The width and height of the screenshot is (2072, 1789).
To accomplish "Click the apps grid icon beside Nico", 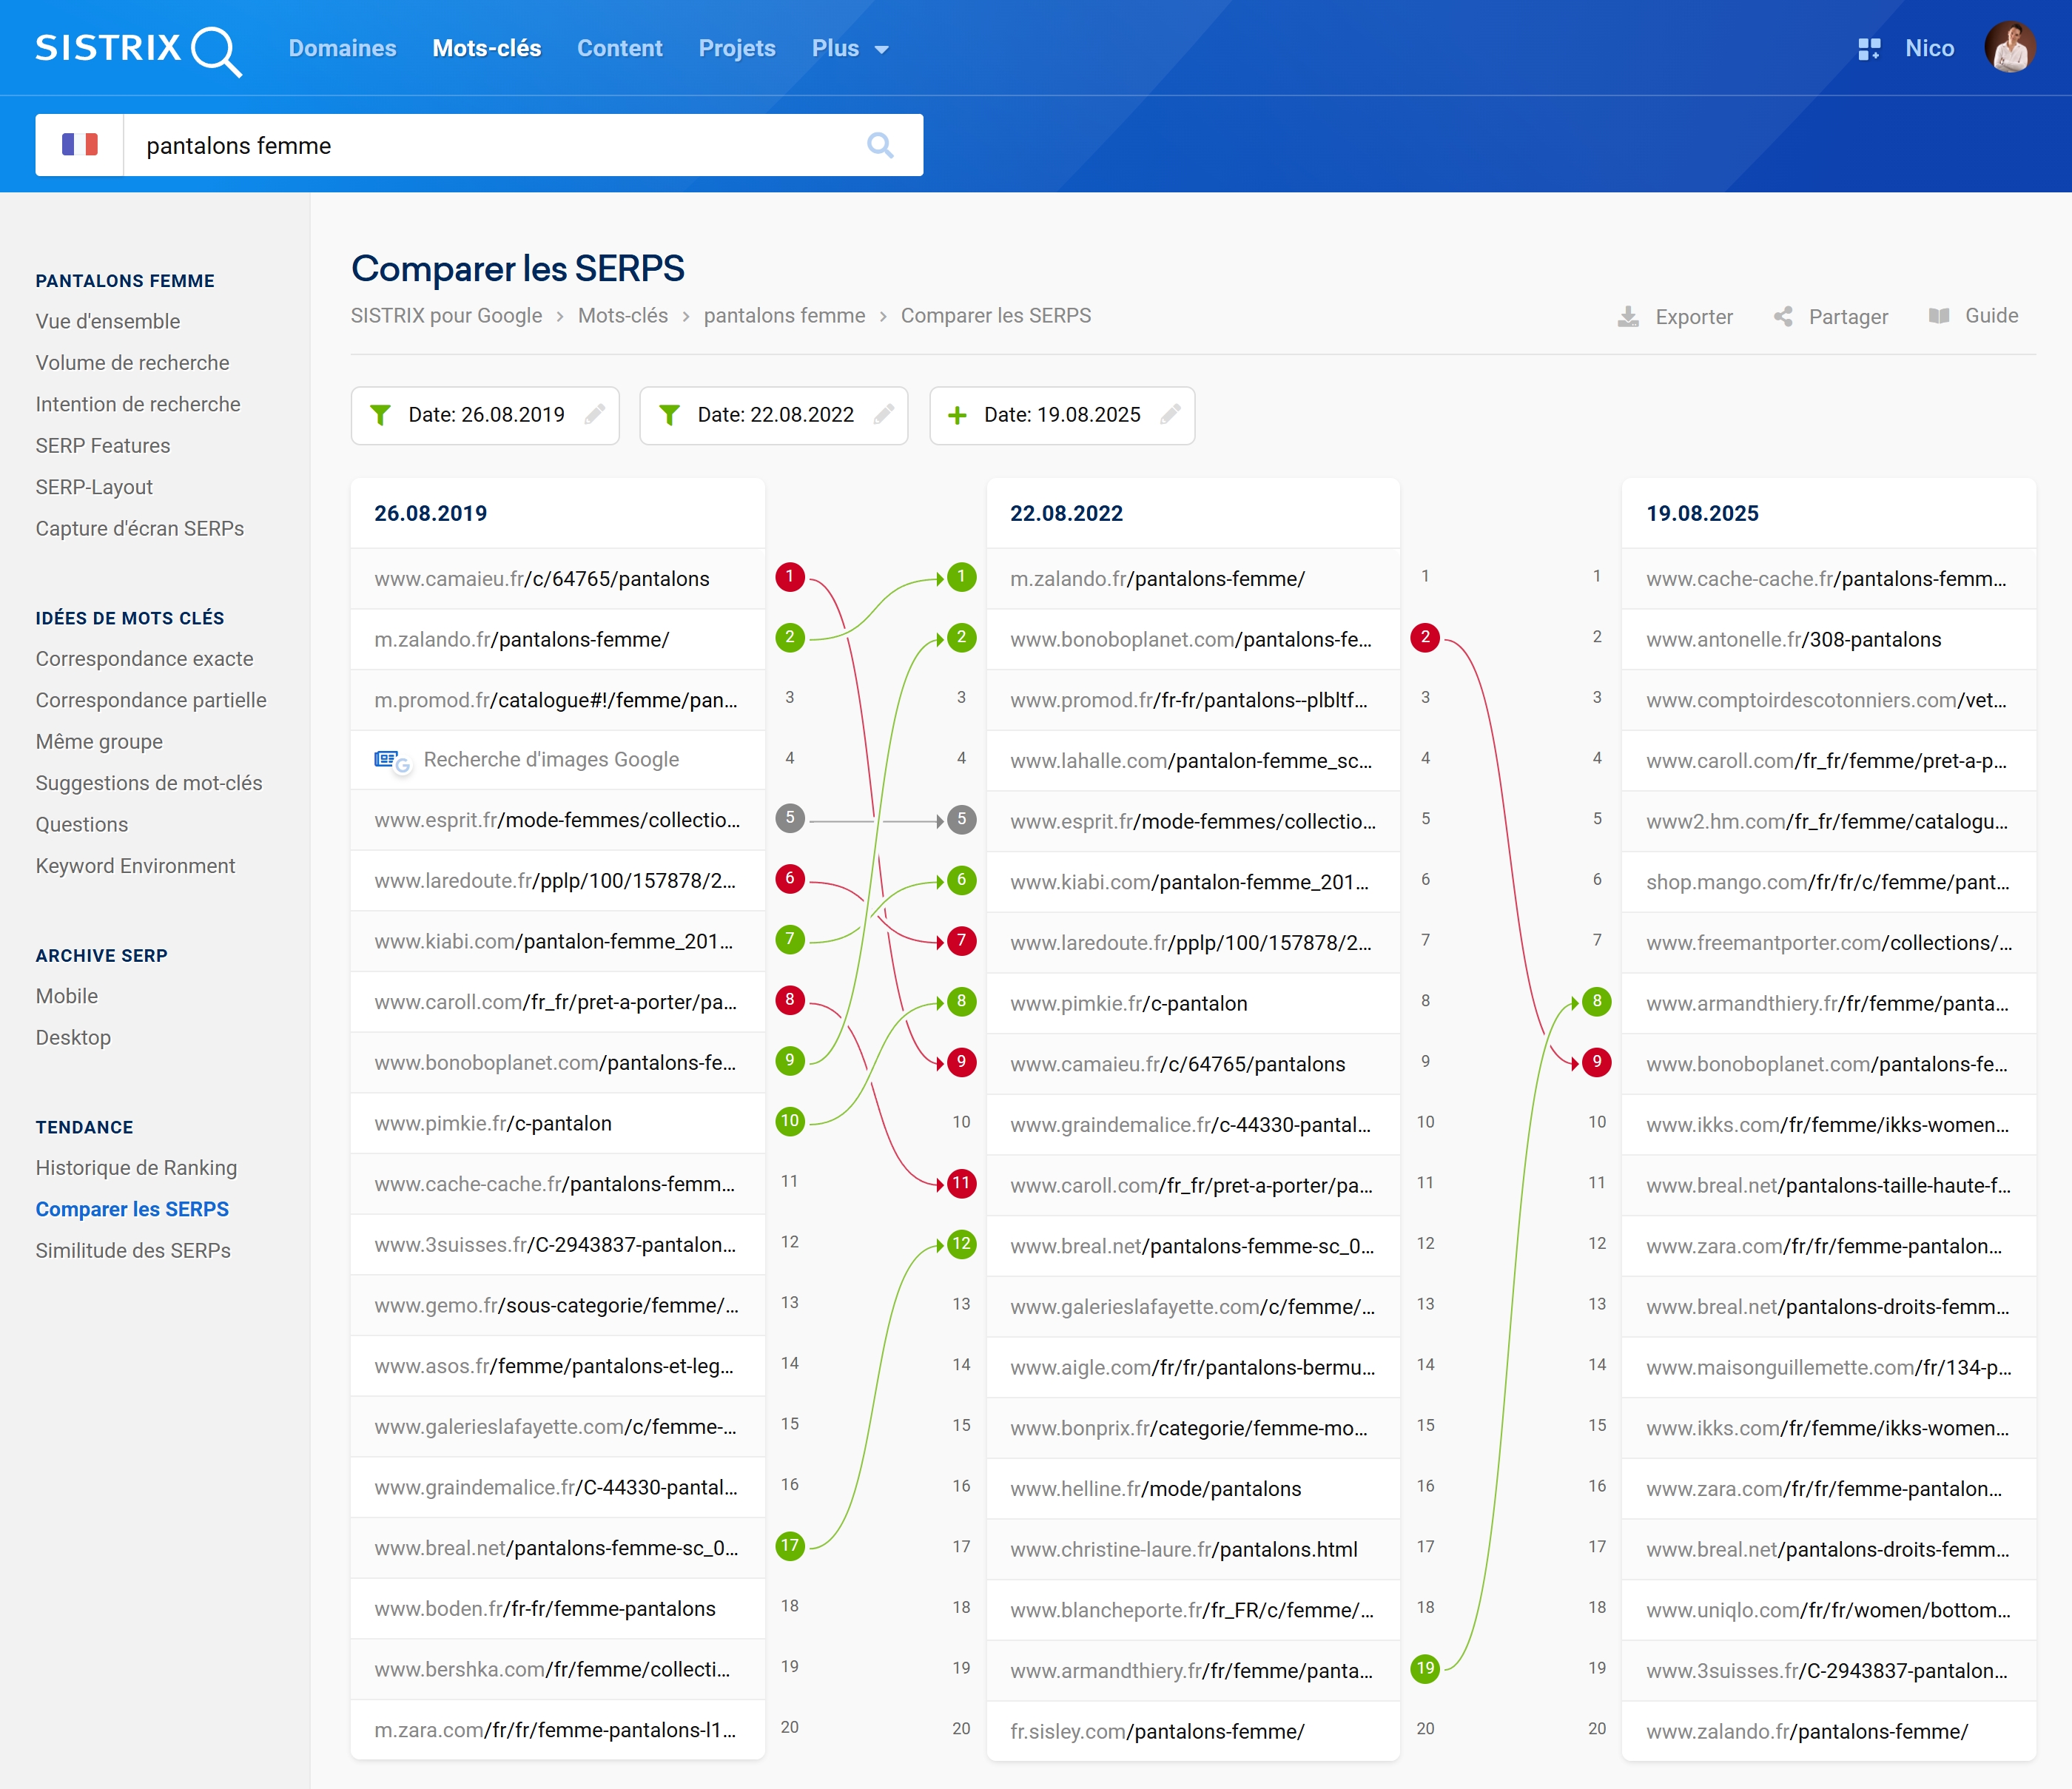I will 1868,49.
